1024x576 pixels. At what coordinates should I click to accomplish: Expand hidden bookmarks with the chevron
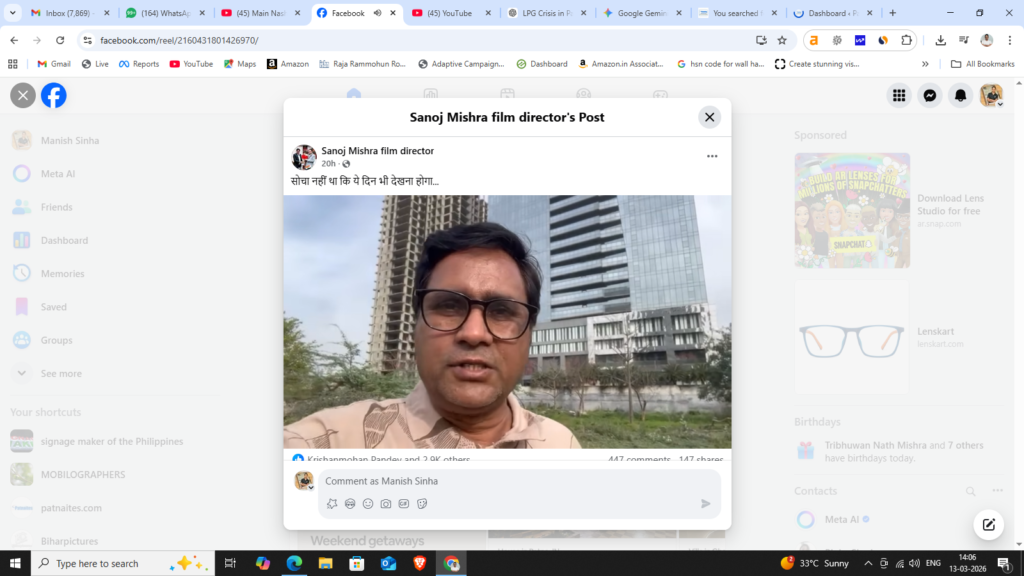(925, 64)
